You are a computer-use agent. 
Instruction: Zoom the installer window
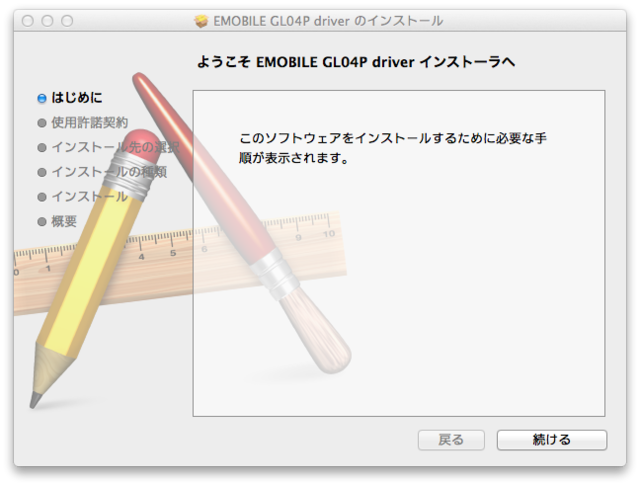(x=67, y=21)
